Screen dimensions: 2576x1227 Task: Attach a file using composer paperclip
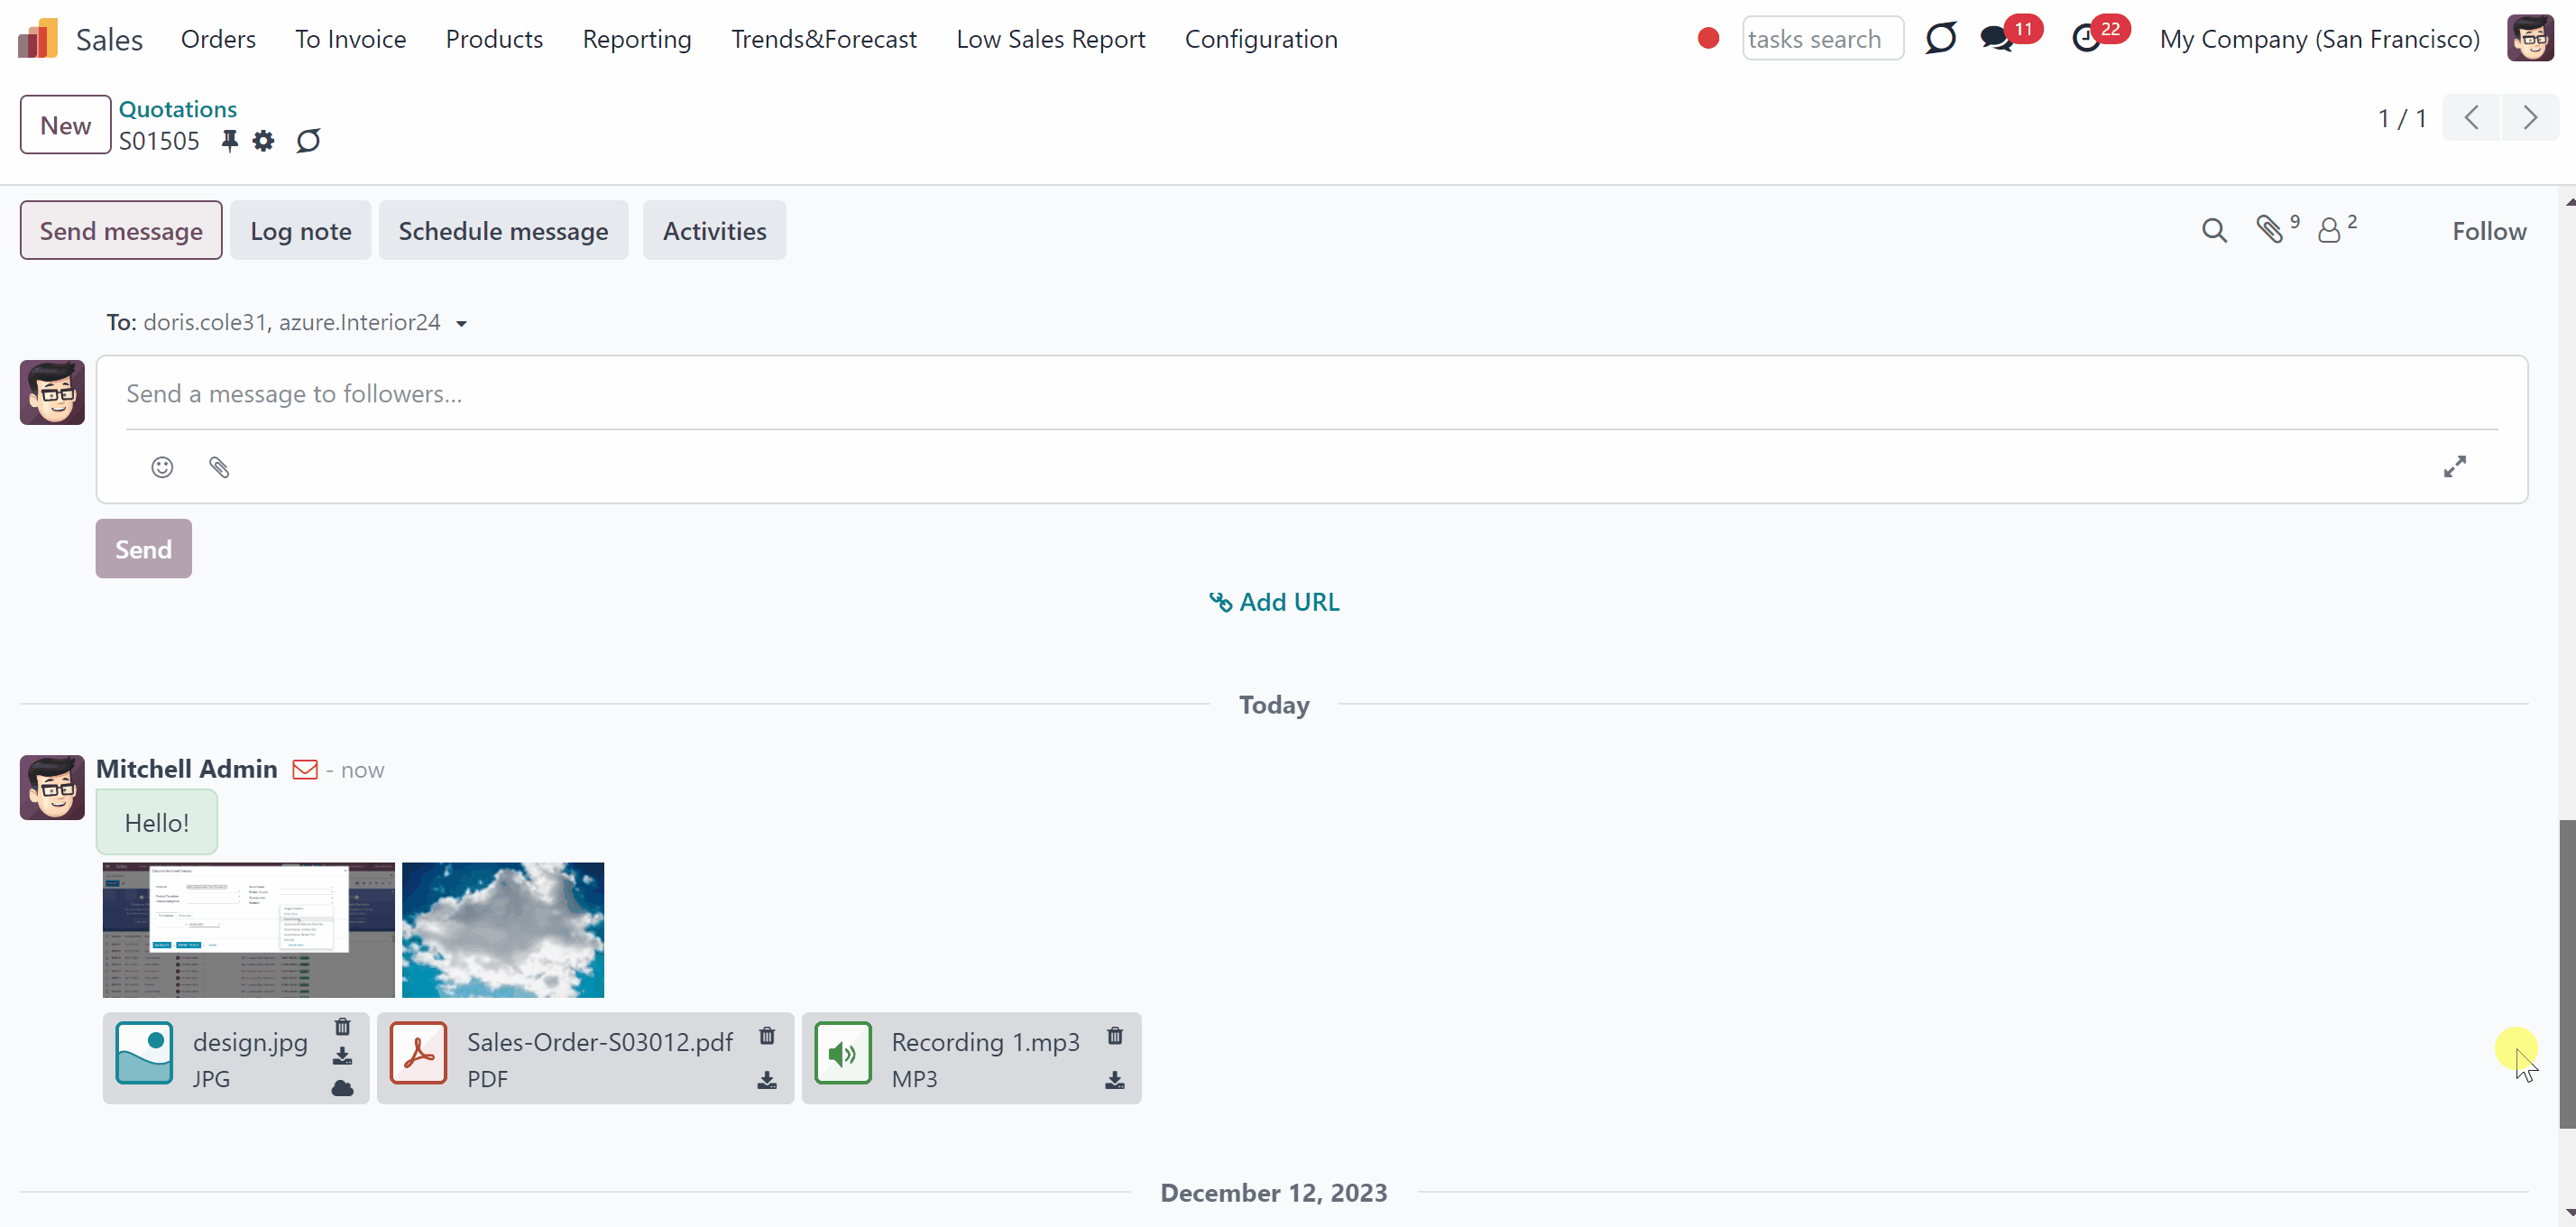(219, 467)
